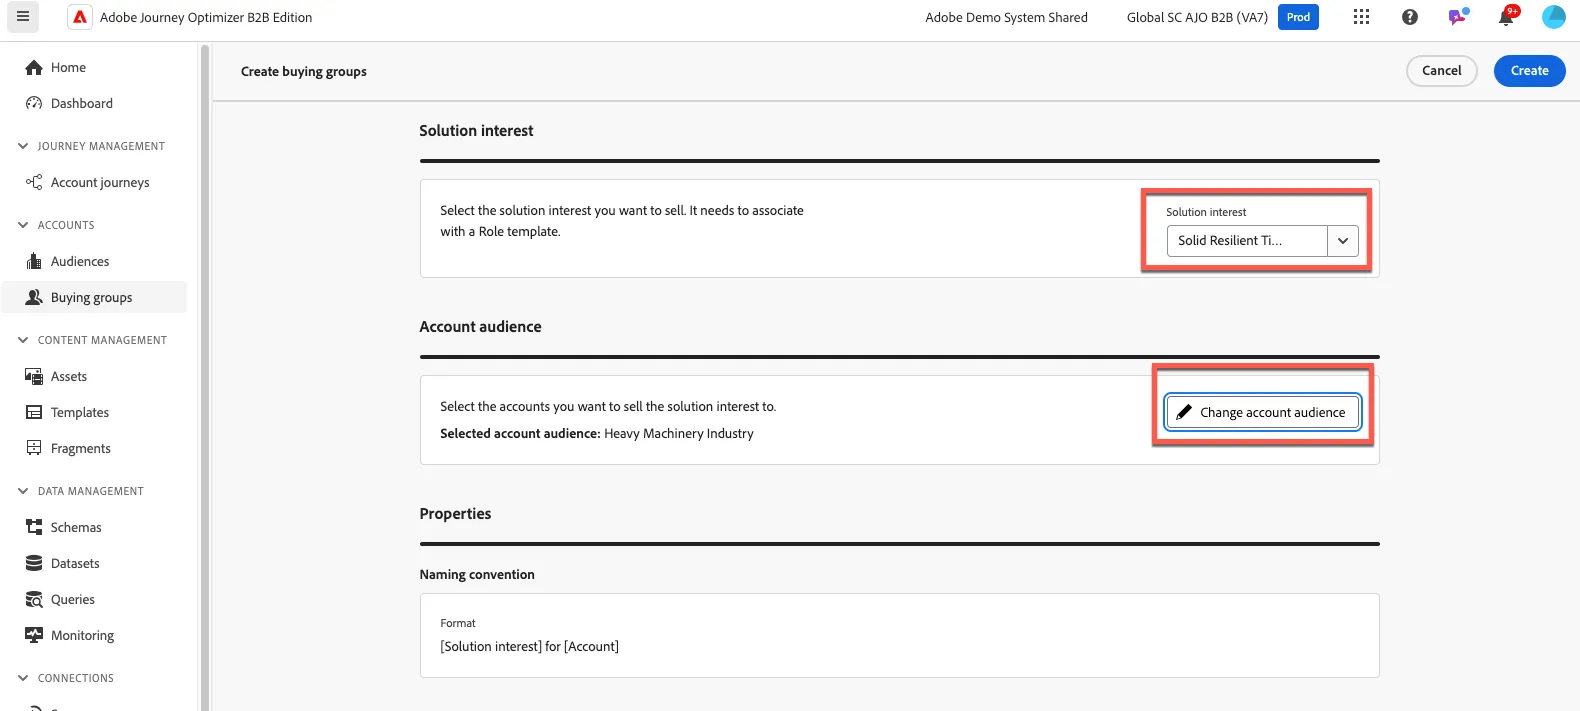Collapse the Content Management section
This screenshot has height=711, width=1580.
coord(23,340)
